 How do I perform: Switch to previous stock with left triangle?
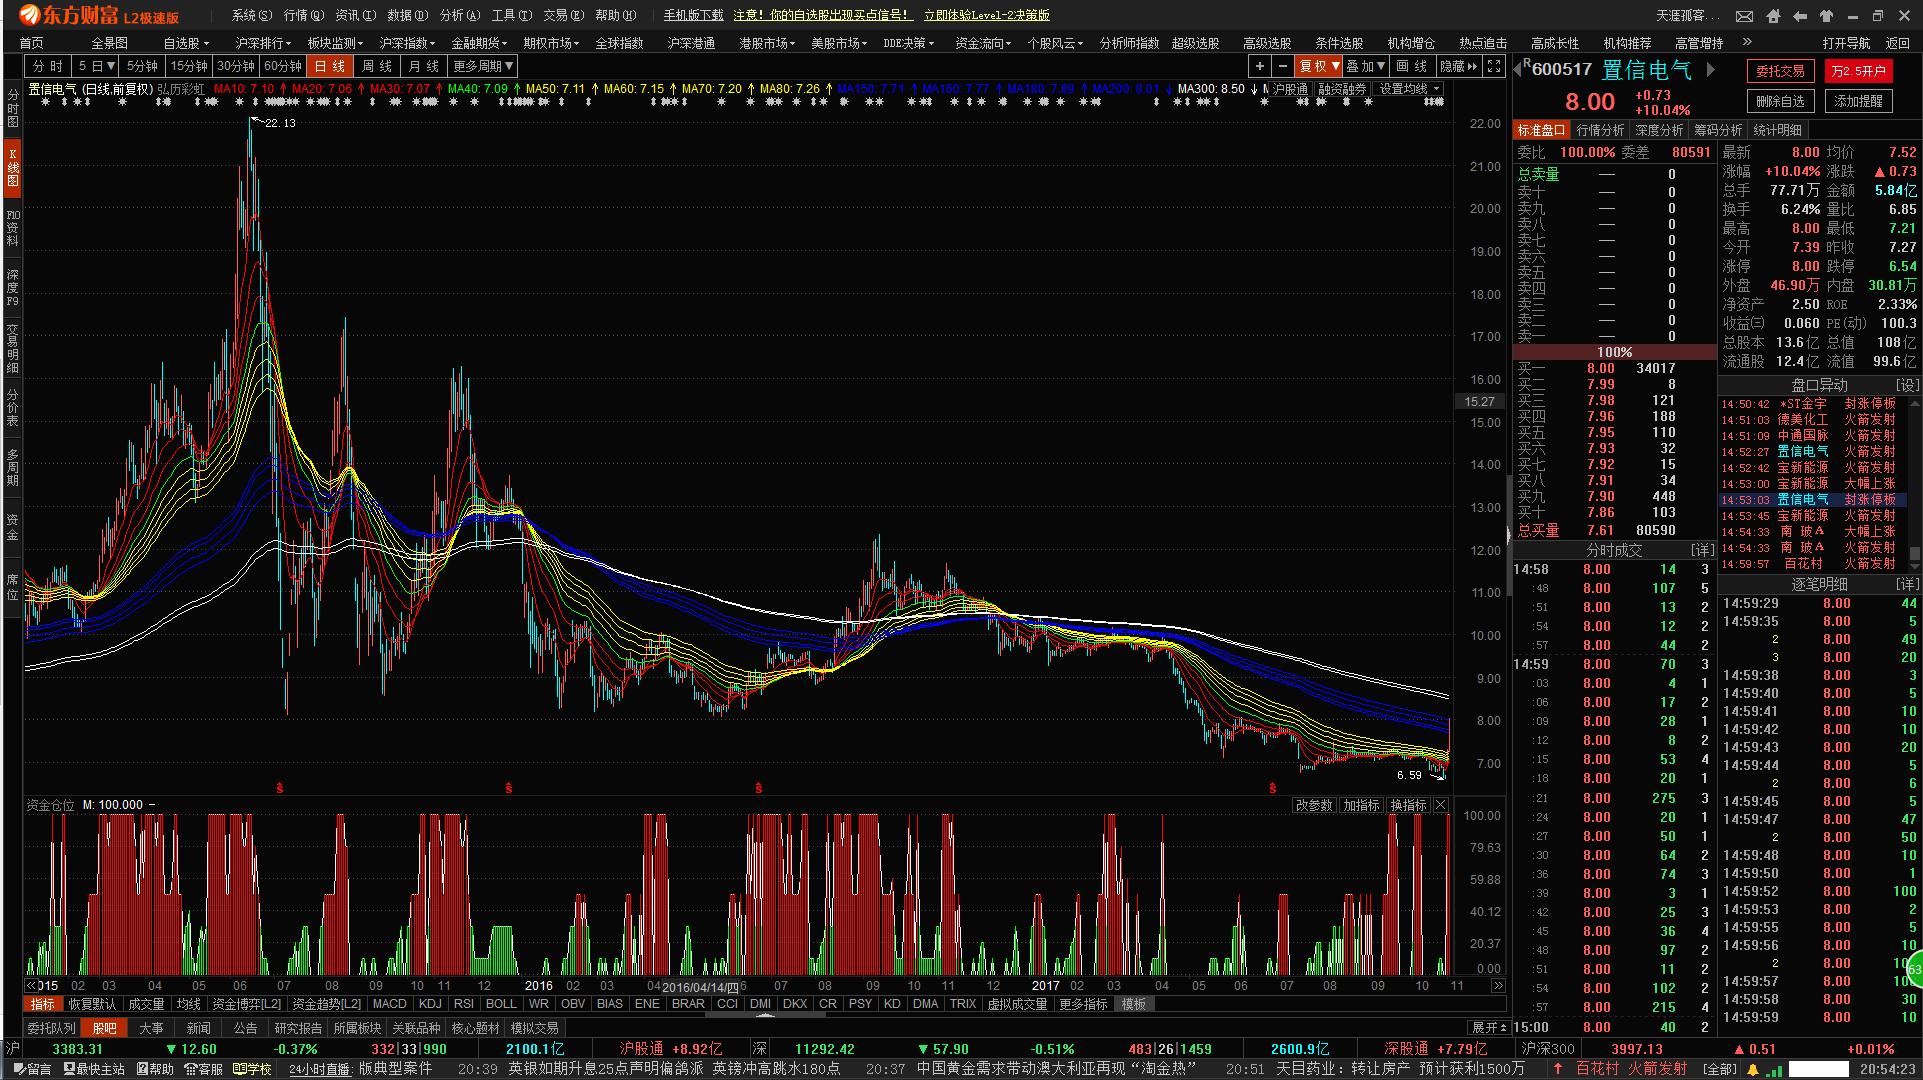coord(1518,69)
